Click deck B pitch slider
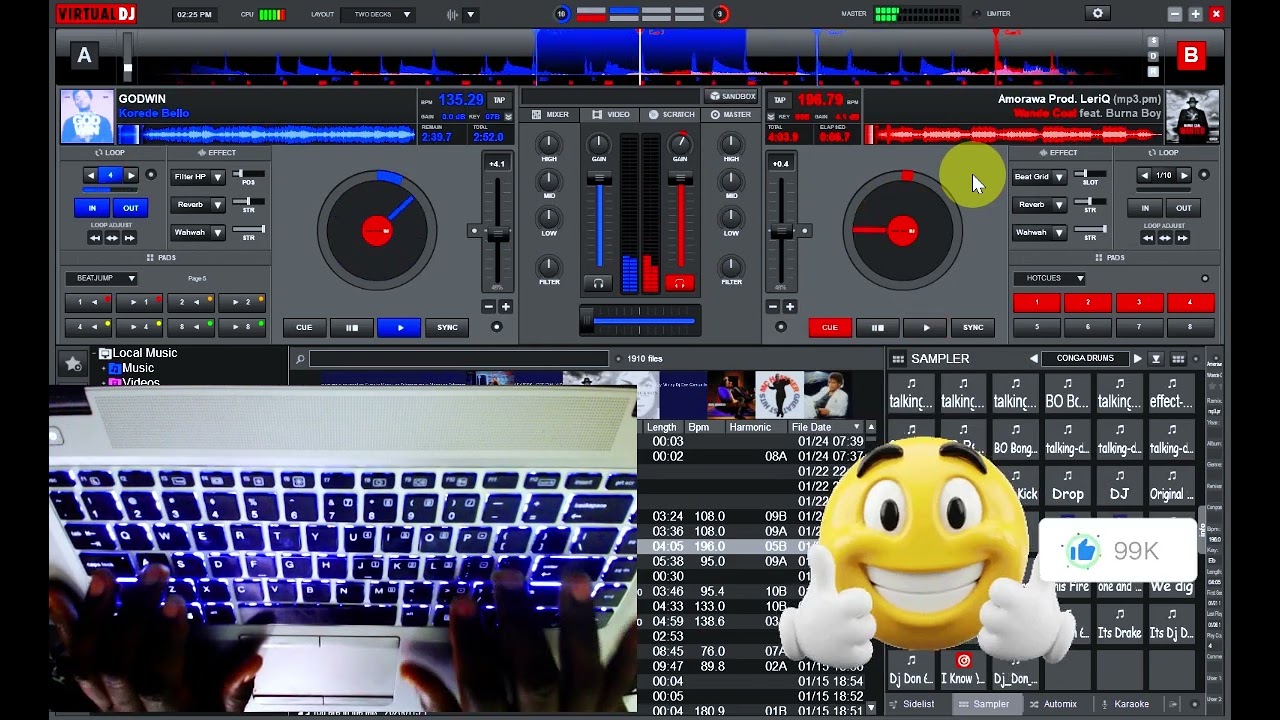1280x720 pixels. (781, 232)
